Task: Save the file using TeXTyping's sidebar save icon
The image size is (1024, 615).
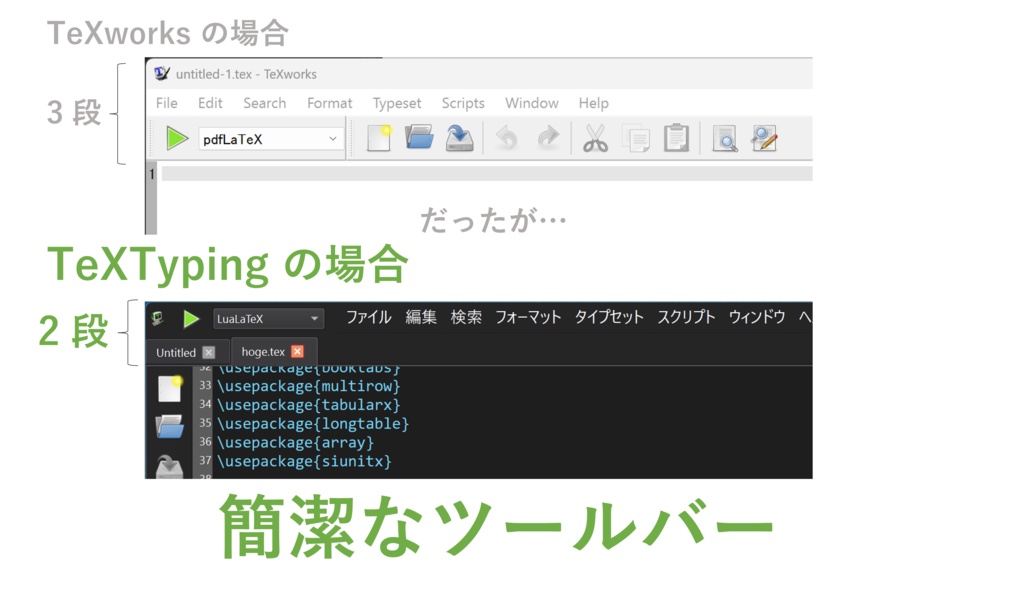Action: (168, 462)
